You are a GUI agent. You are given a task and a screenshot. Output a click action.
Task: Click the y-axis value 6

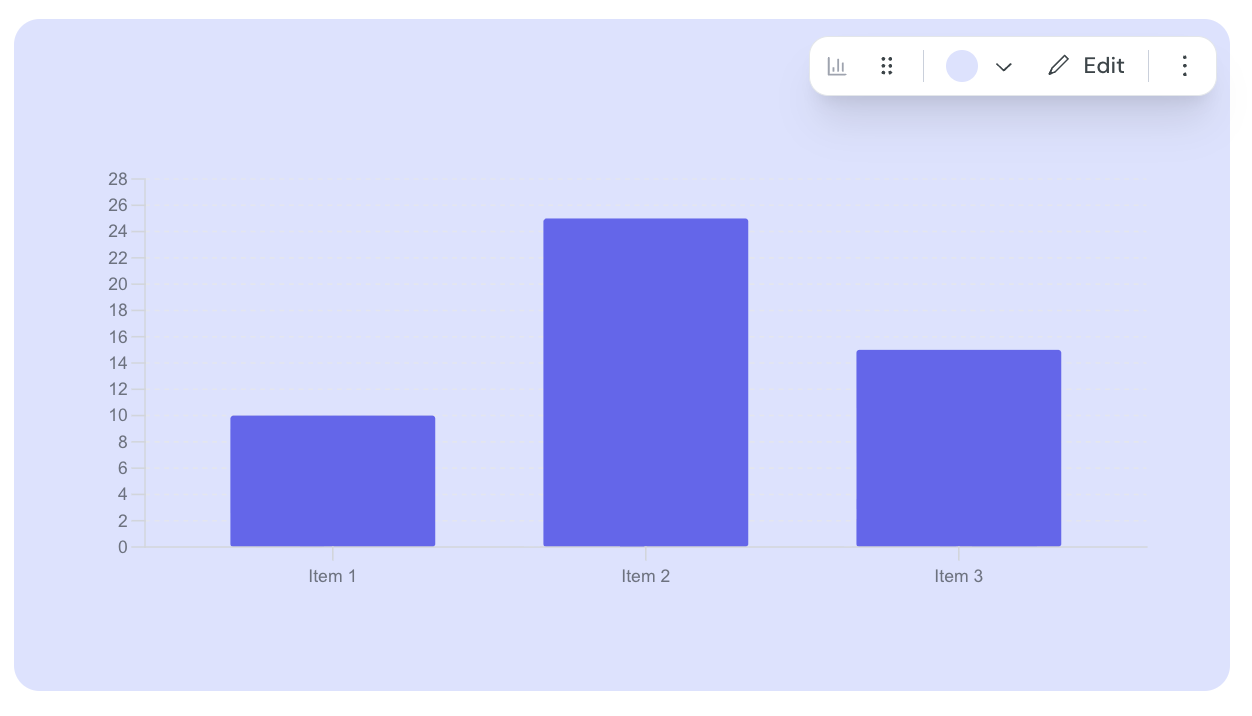point(123,468)
